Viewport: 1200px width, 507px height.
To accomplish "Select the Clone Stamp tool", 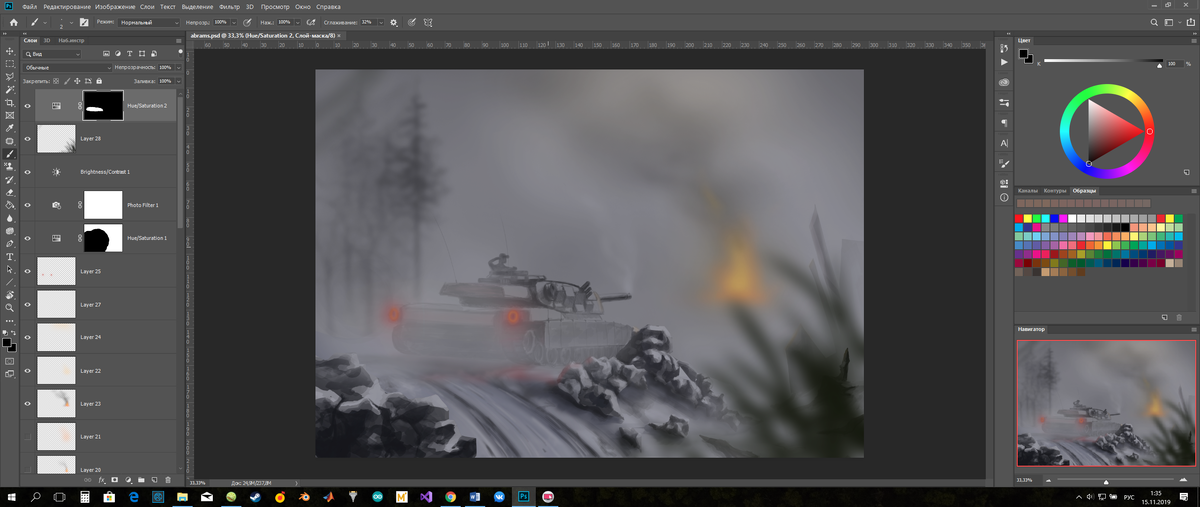I will click(10, 166).
